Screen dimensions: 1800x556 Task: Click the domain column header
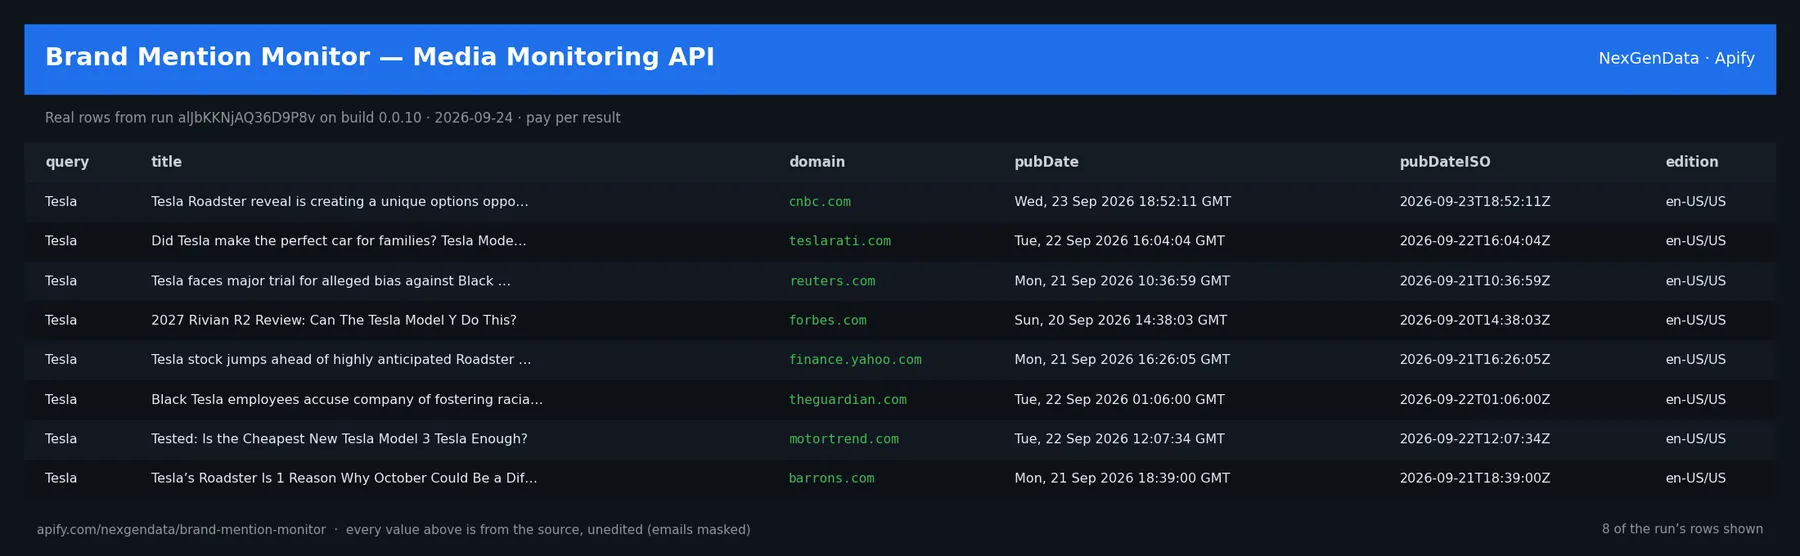tap(816, 162)
